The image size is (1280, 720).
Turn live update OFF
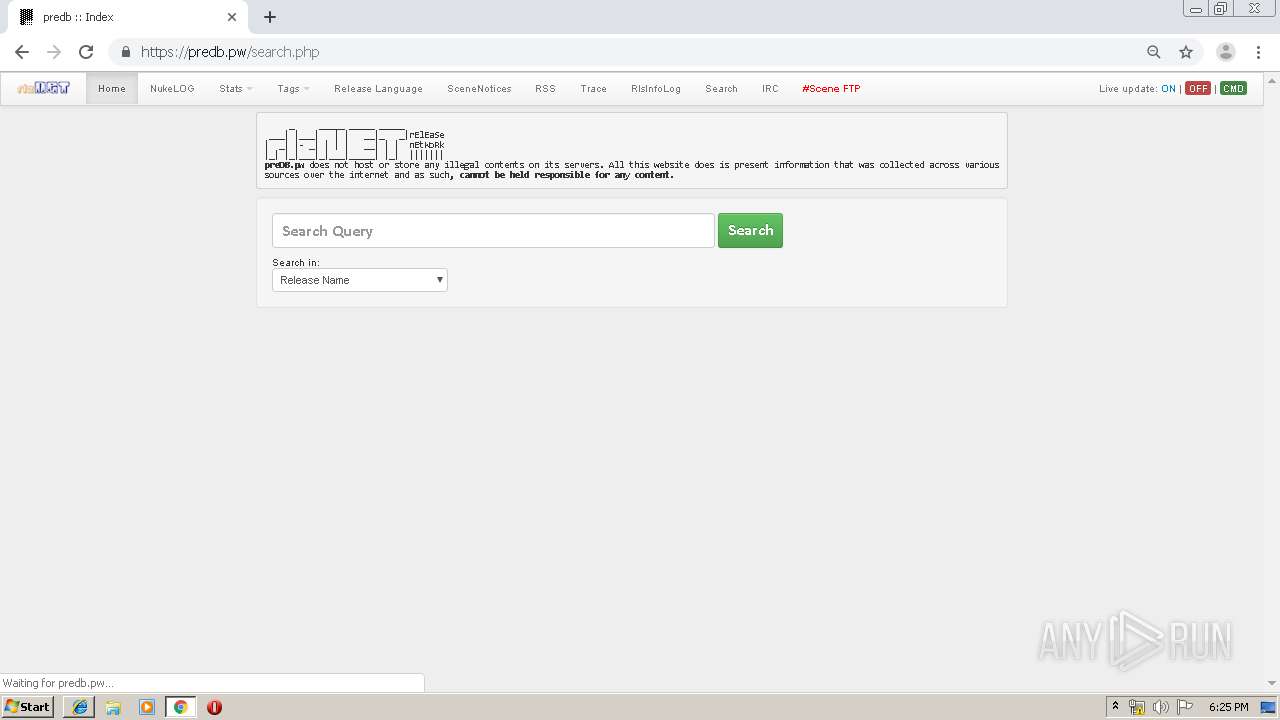point(1198,89)
